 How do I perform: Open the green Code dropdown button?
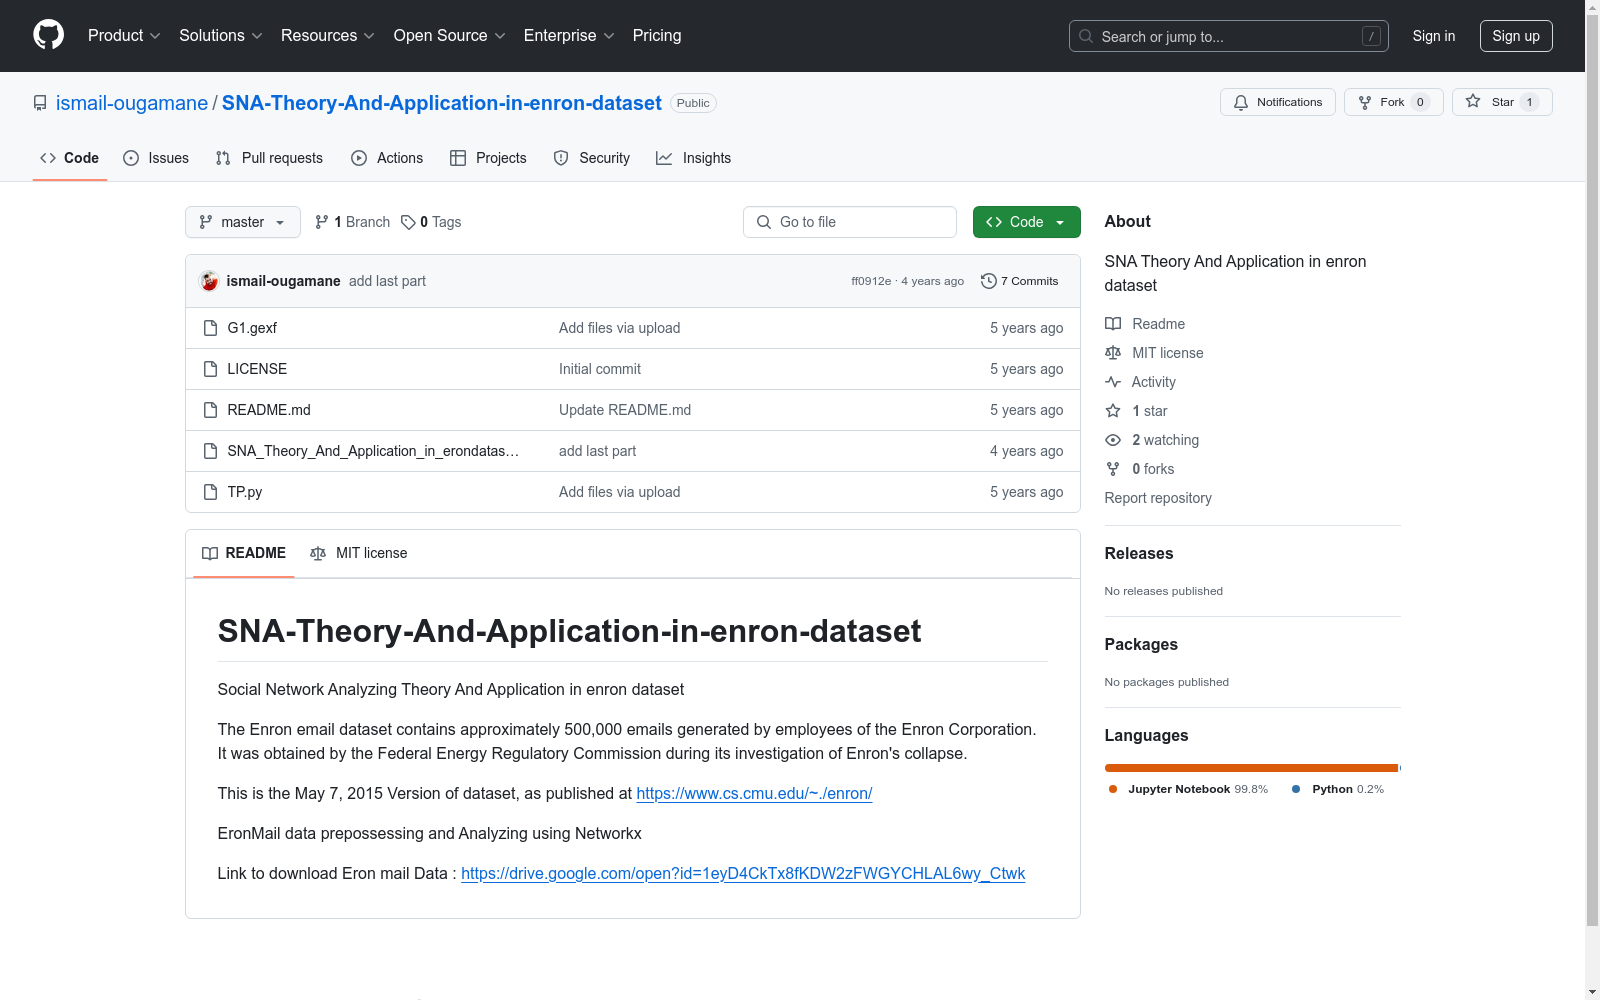point(1027,222)
